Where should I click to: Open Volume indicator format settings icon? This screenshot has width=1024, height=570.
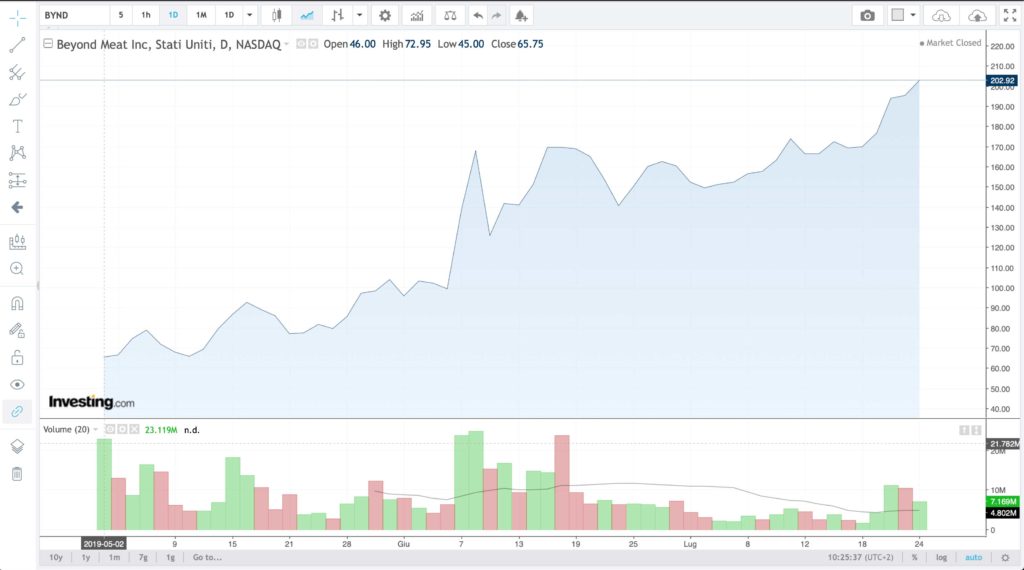click(x=122, y=430)
